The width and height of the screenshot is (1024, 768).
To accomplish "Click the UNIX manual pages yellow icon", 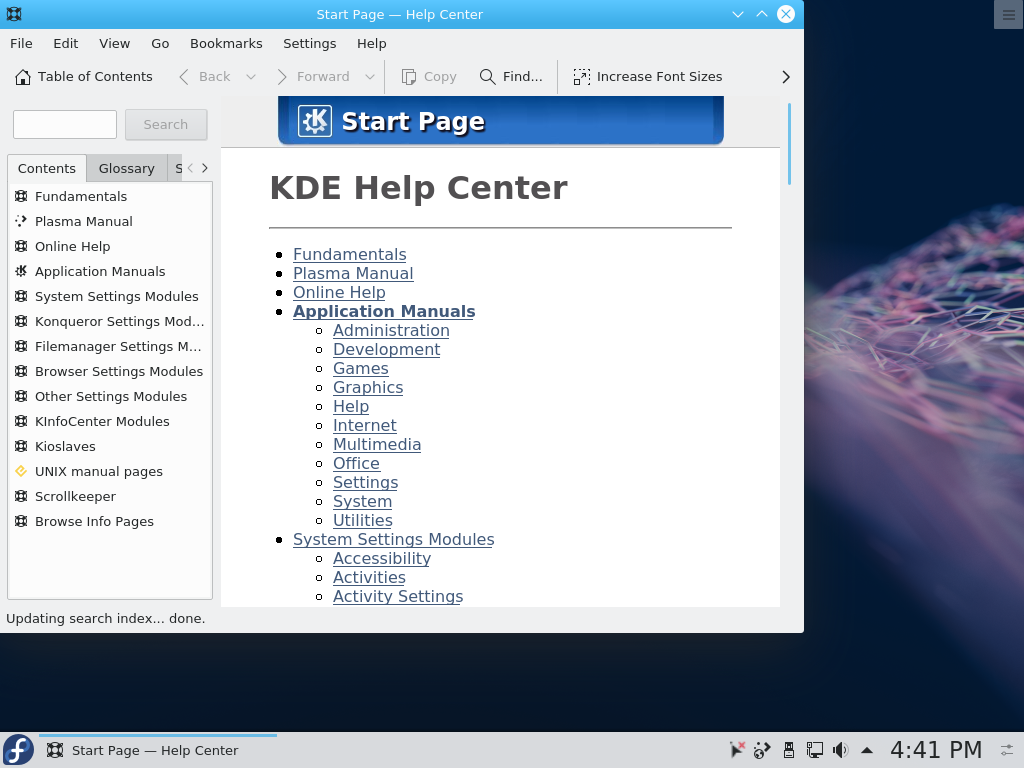I will coord(22,471).
